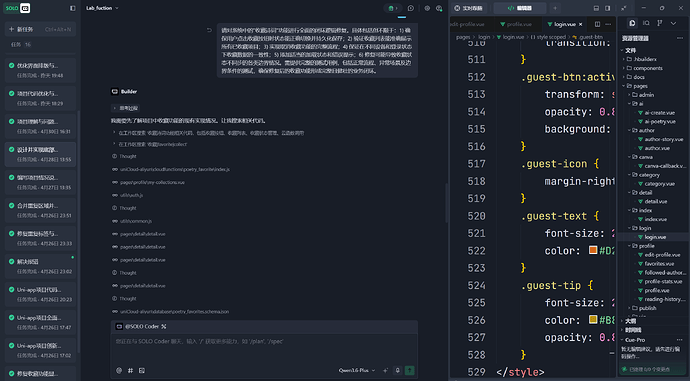Open the chat history icon
Viewport: 690px width, 381px height.
[x=411, y=8]
